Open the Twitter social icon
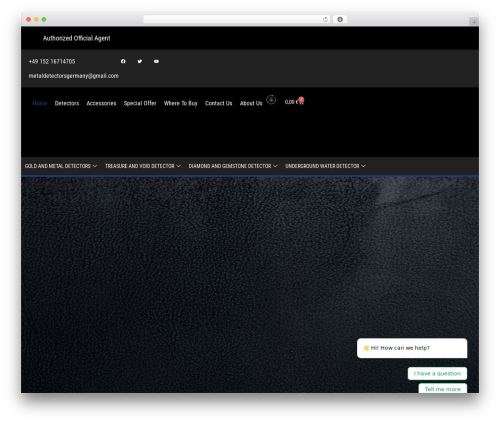 pyautogui.click(x=140, y=61)
